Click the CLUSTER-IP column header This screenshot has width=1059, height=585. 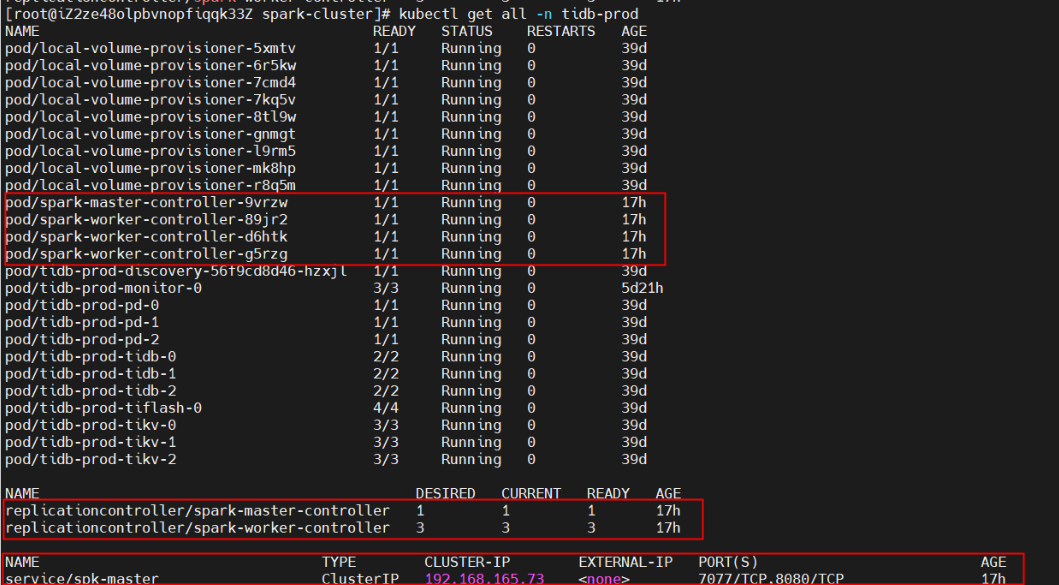point(467,562)
